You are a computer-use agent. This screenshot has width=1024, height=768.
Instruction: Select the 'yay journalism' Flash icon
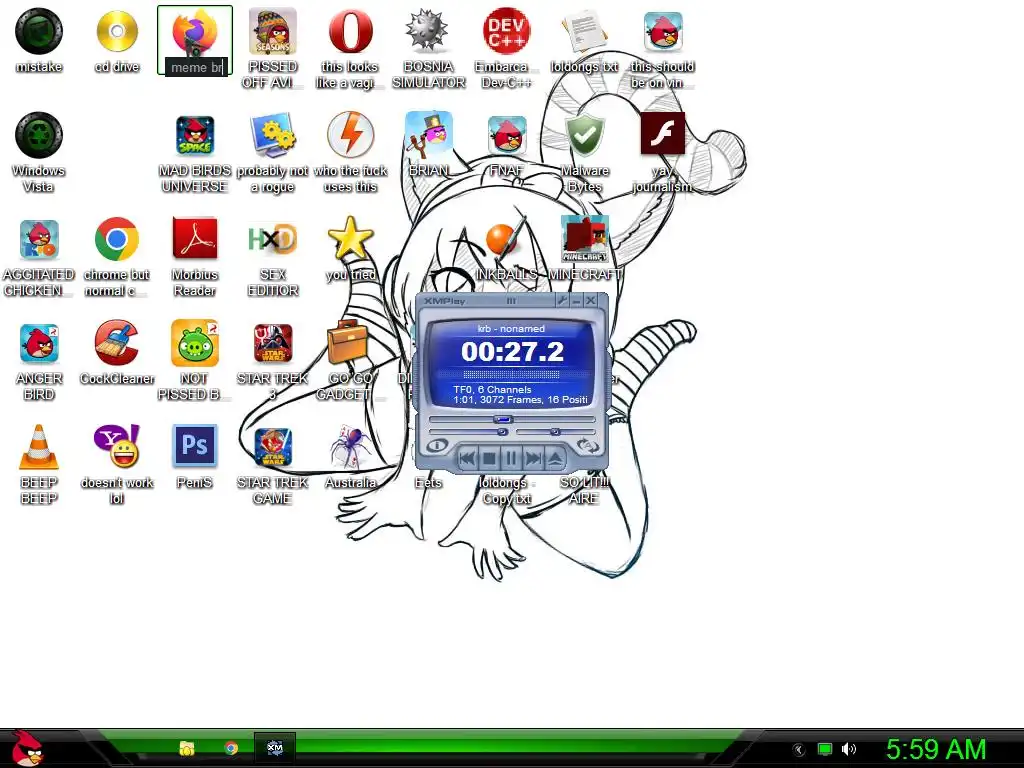[663, 133]
